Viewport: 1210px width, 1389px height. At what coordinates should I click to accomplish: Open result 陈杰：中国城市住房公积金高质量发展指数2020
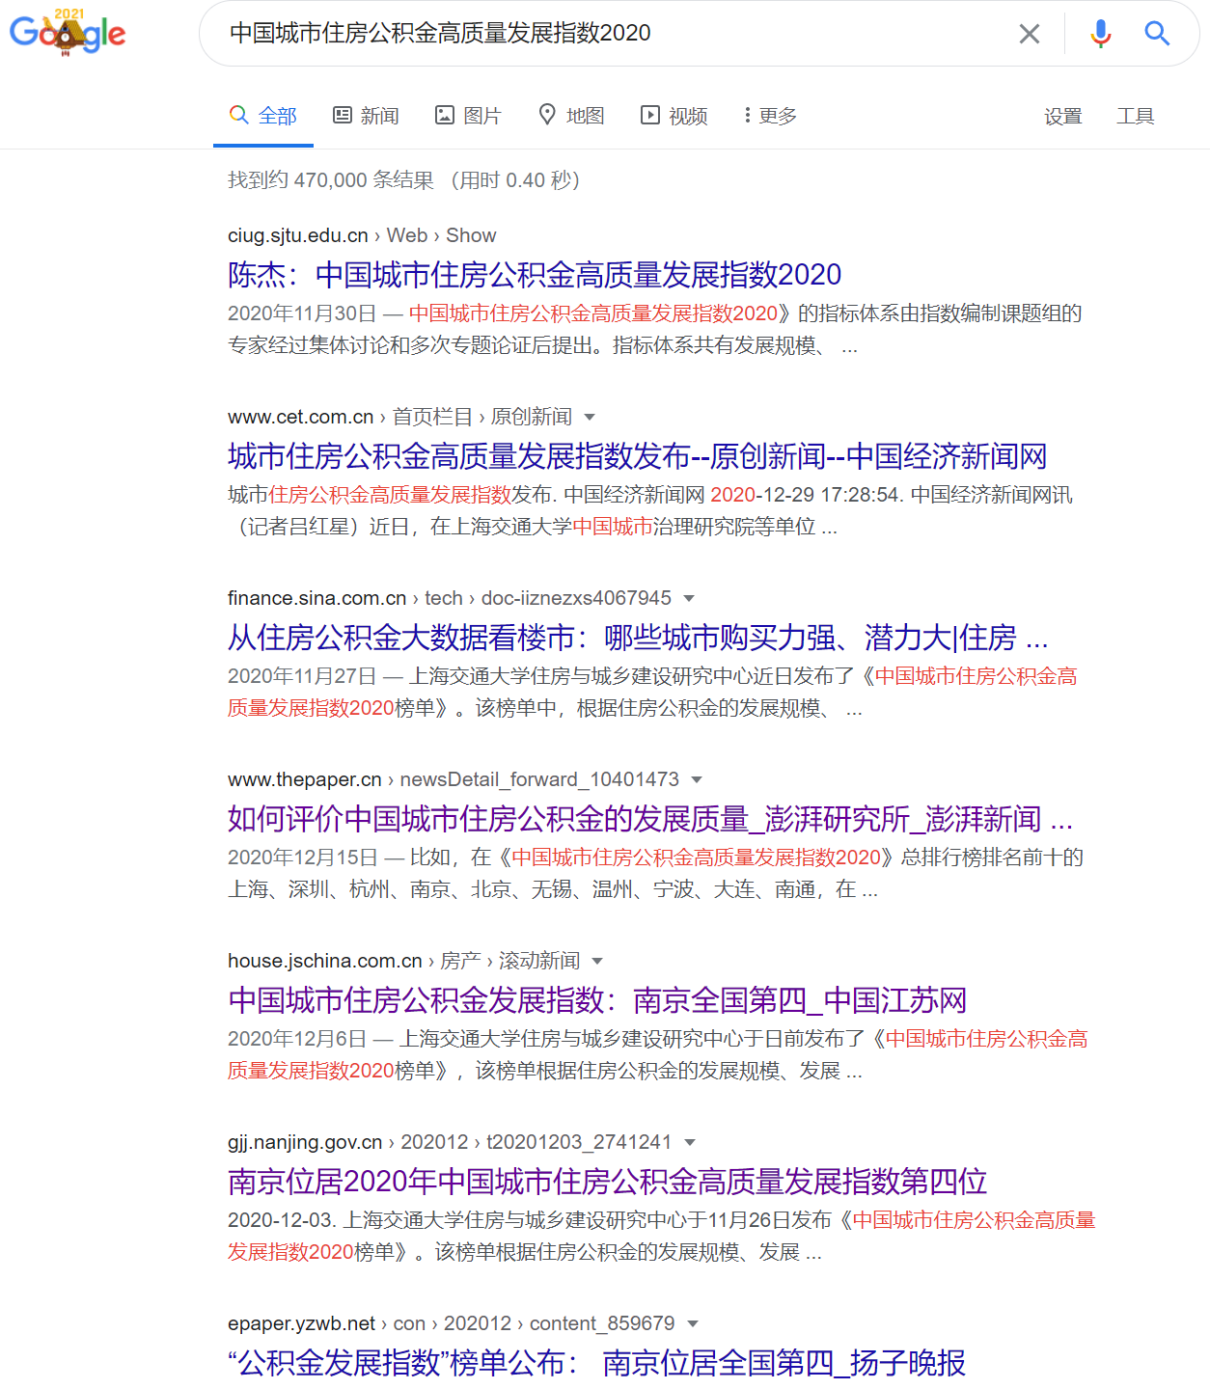click(535, 274)
